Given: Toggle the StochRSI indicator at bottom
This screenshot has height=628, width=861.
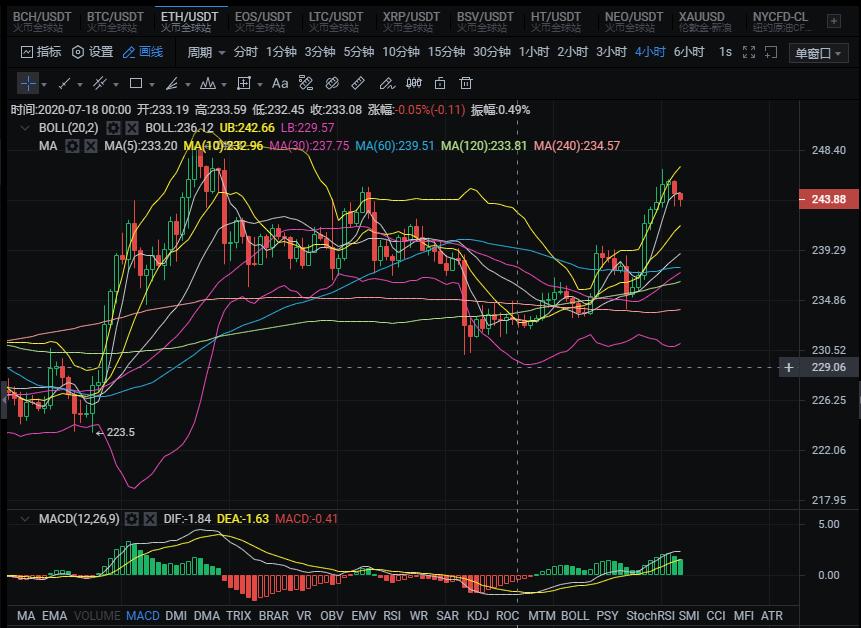Looking at the screenshot, I should coord(651,615).
